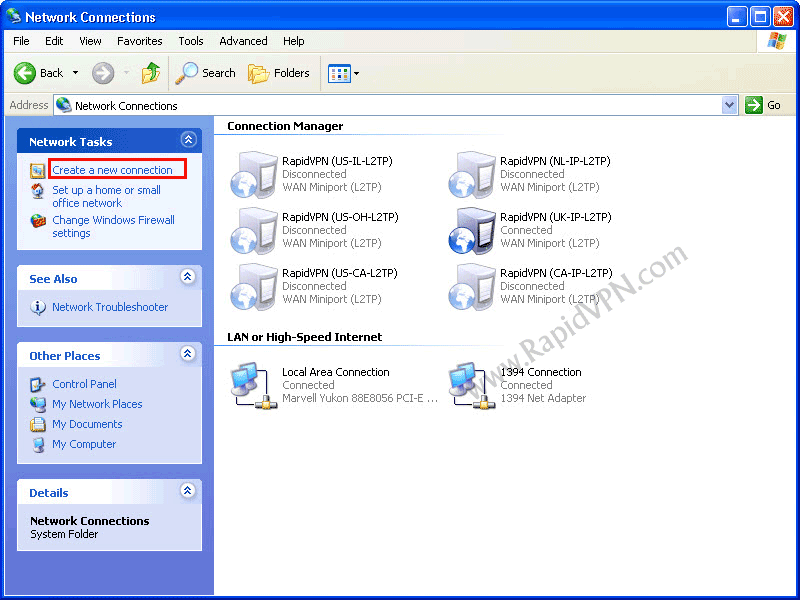Select the RapidVPN (CA-IP-L2TP) connection icon
The width and height of the screenshot is (800, 600).
[x=471, y=287]
